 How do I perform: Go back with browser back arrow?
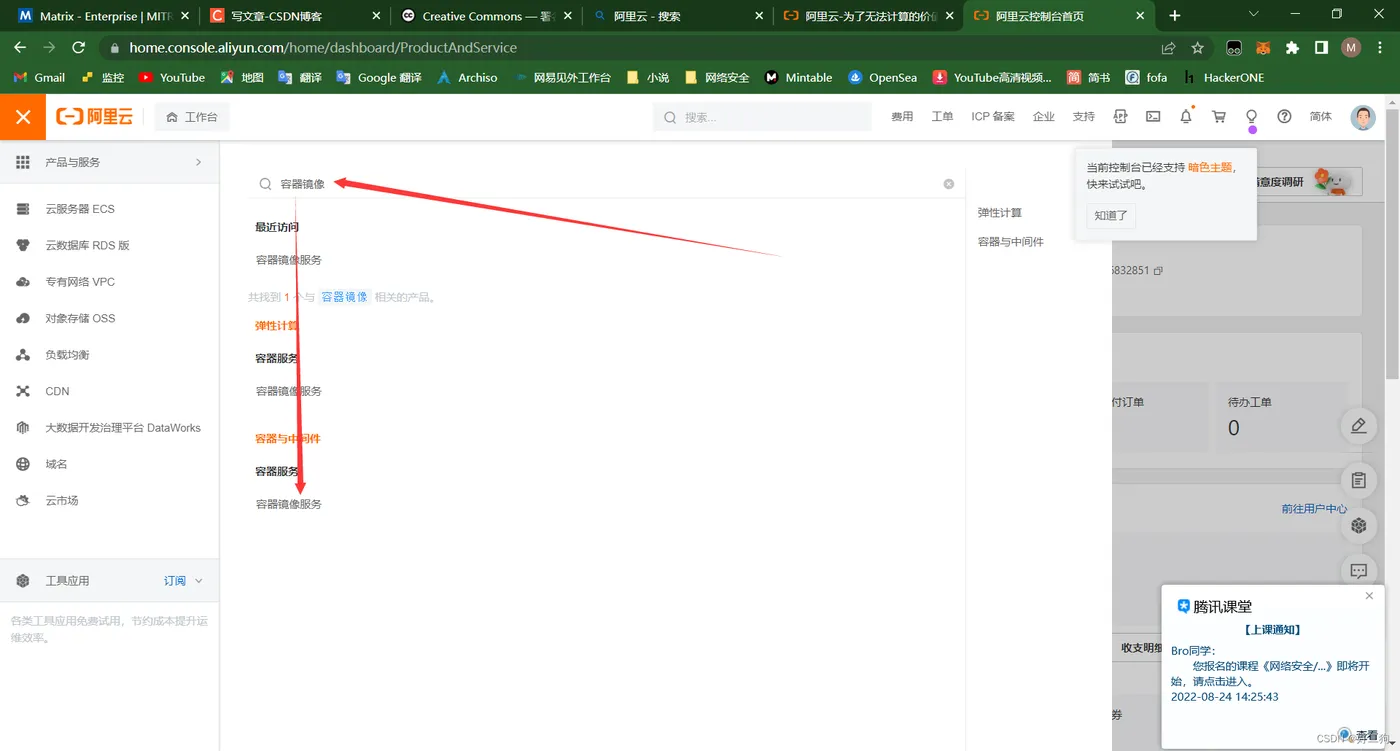(x=20, y=47)
